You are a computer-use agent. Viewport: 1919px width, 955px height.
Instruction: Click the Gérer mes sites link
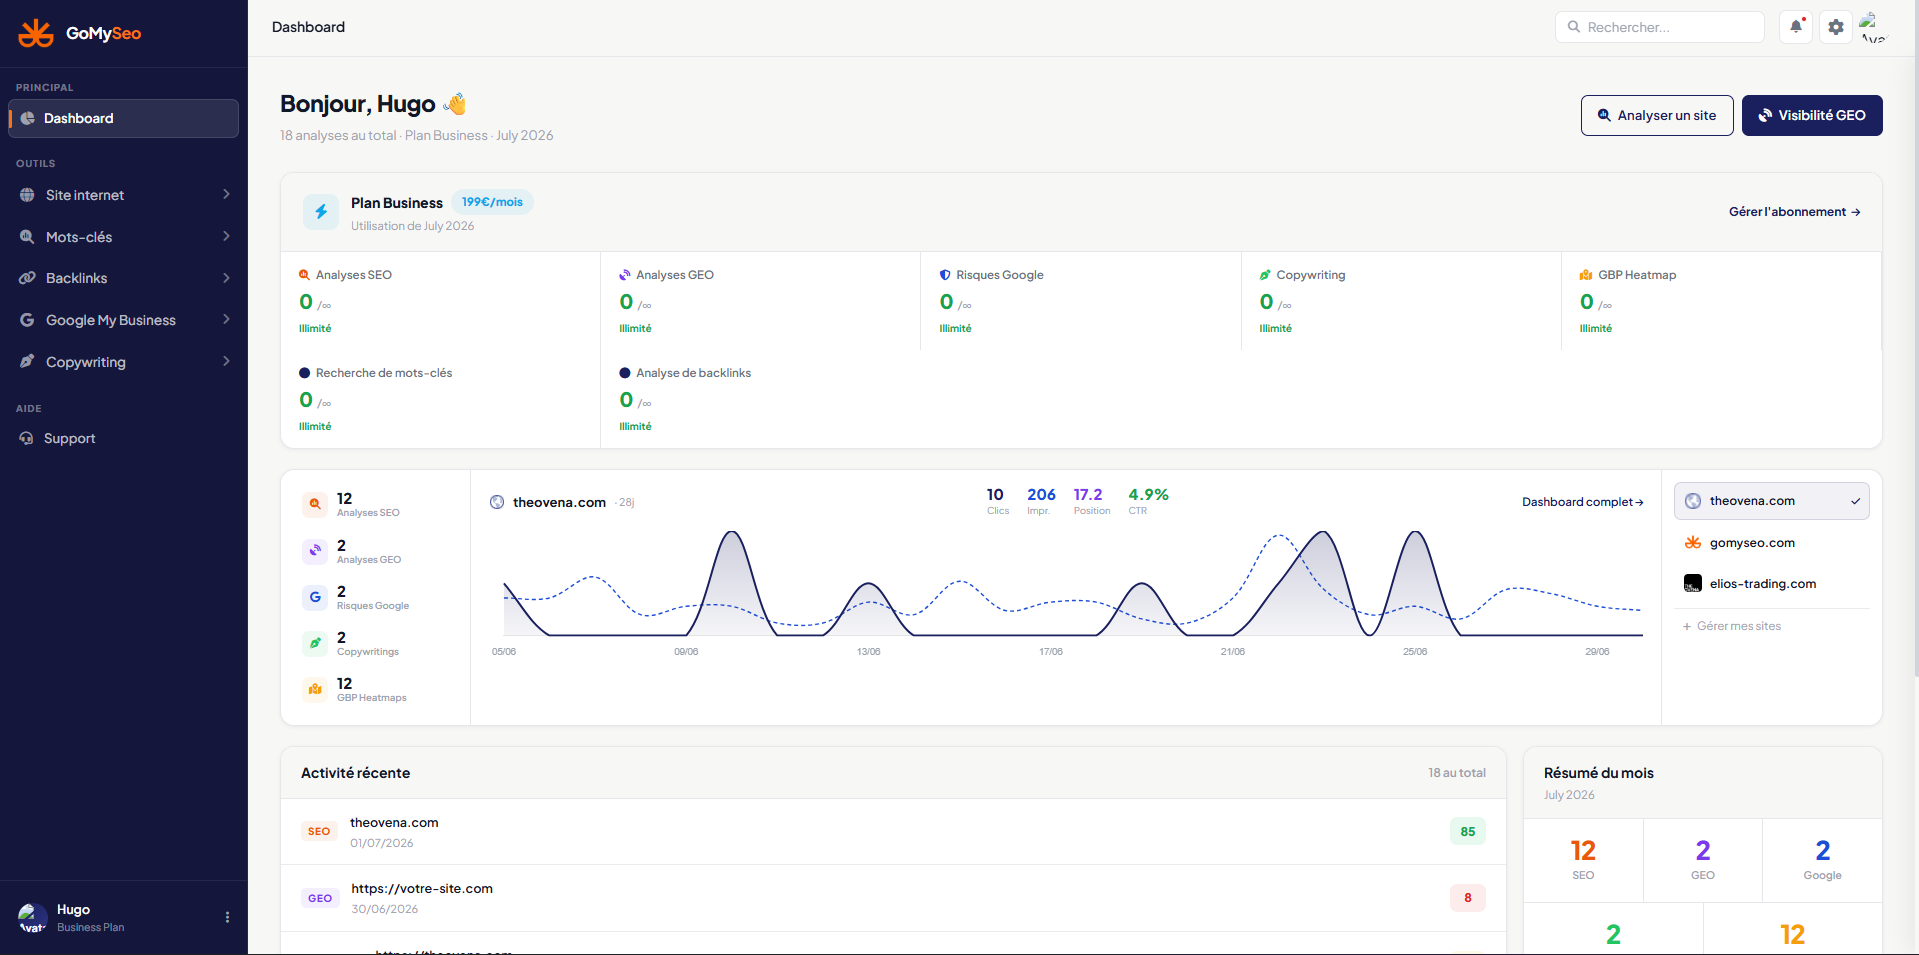(1731, 626)
